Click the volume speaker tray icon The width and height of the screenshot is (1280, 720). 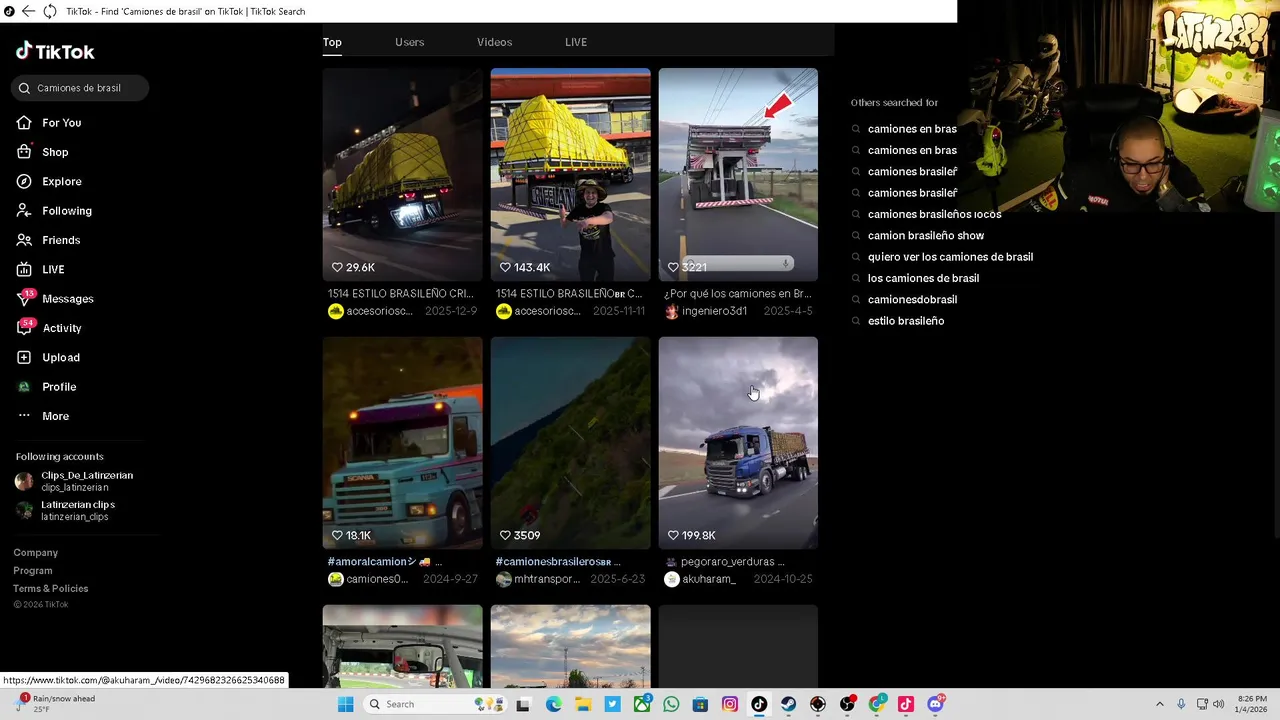click(1218, 704)
